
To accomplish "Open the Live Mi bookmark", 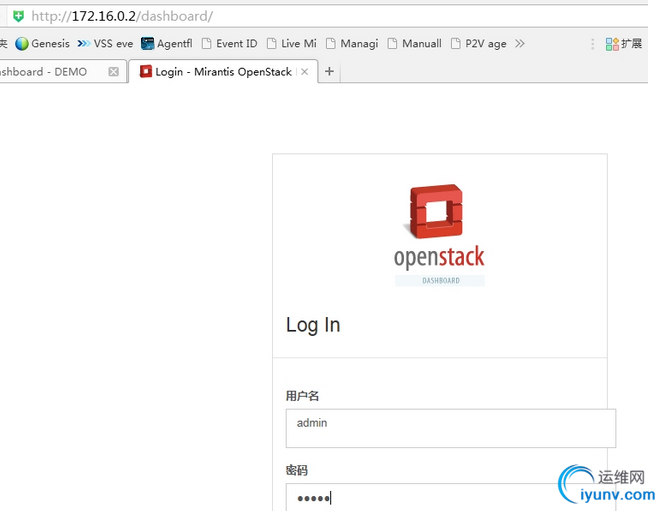I will point(292,43).
